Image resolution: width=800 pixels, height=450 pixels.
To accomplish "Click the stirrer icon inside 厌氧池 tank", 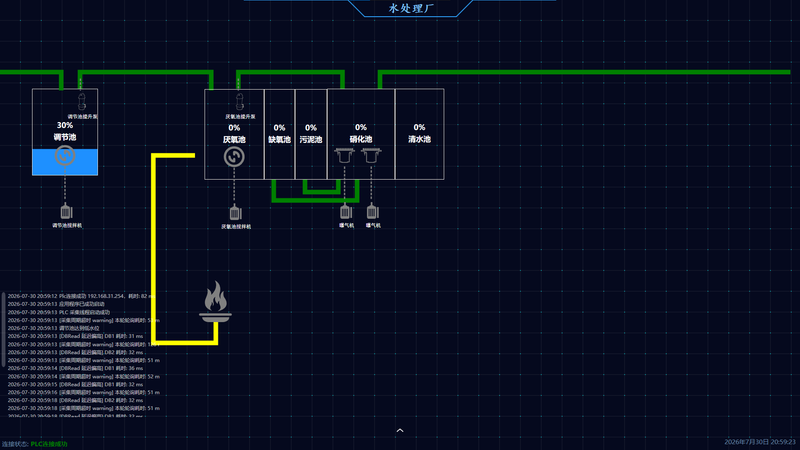I will (x=234, y=157).
